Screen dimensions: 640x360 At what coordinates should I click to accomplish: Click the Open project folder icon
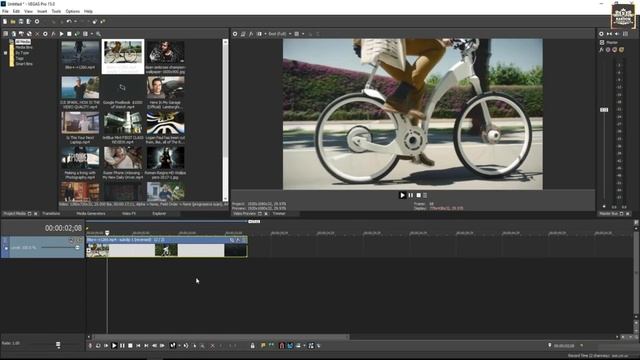point(13,22)
